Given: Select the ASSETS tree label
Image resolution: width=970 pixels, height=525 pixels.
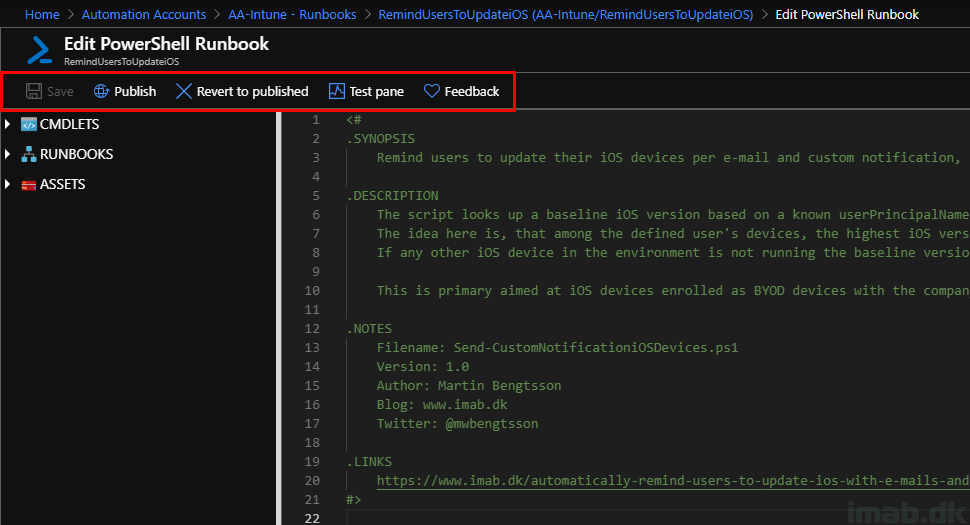Looking at the screenshot, I should coord(62,184).
